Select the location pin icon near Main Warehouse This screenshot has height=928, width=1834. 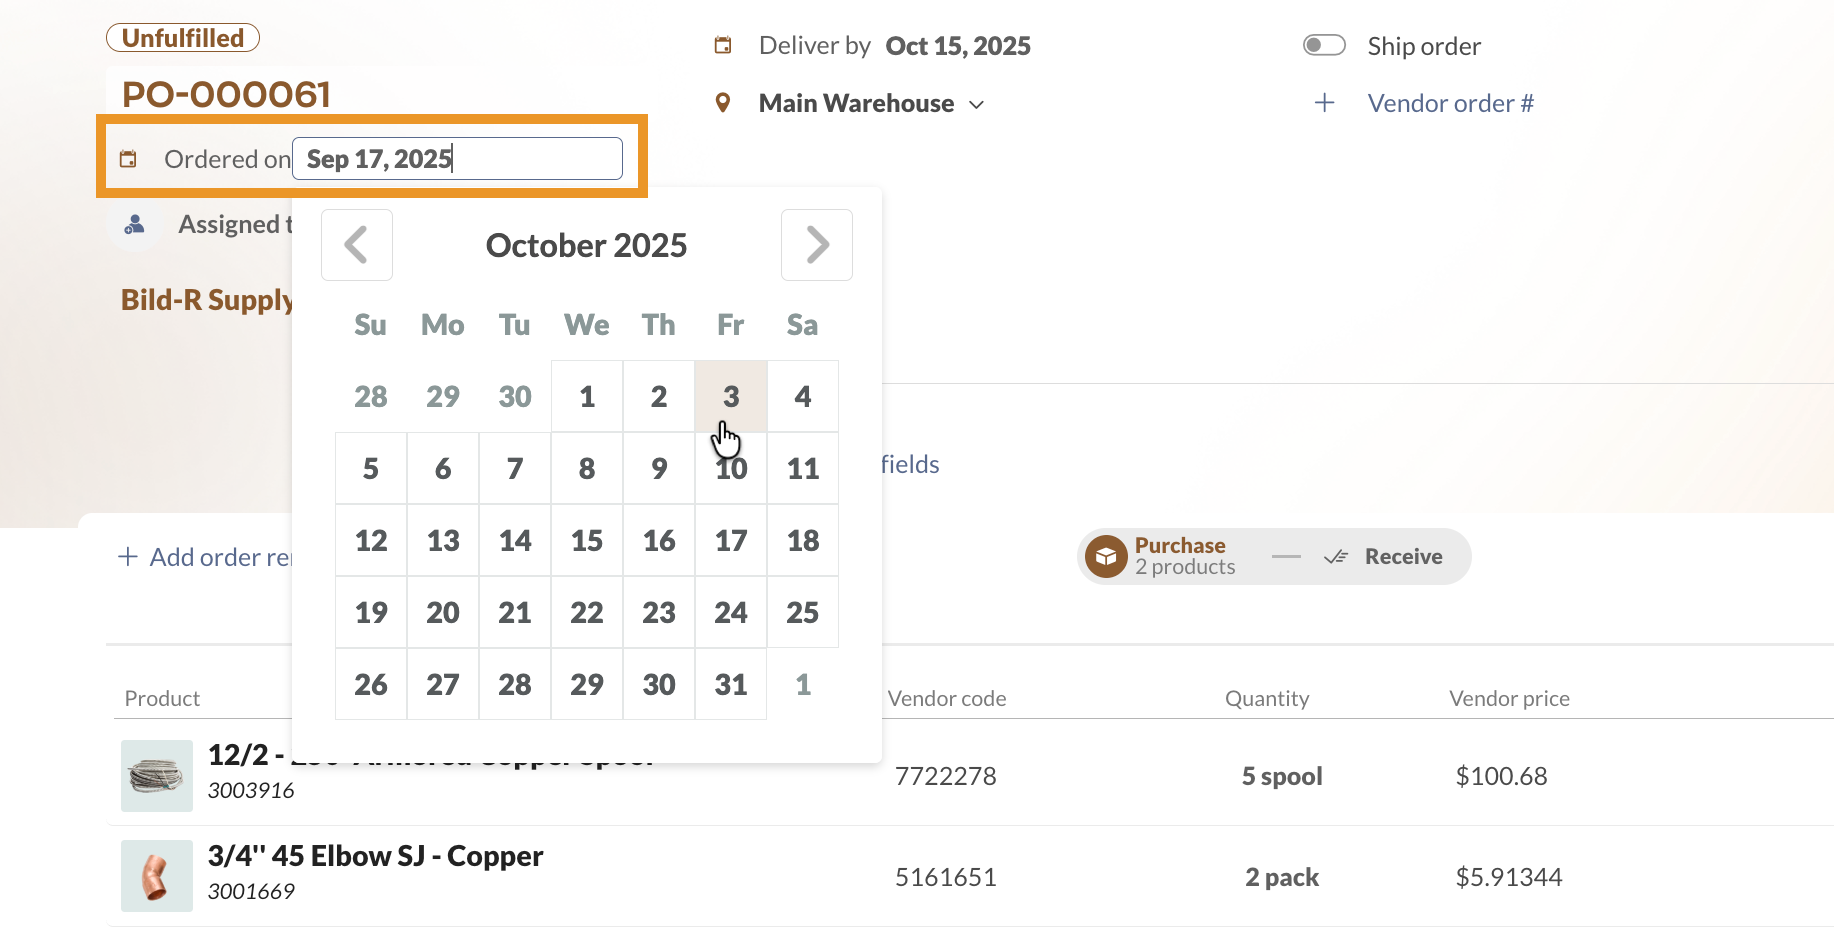(723, 102)
